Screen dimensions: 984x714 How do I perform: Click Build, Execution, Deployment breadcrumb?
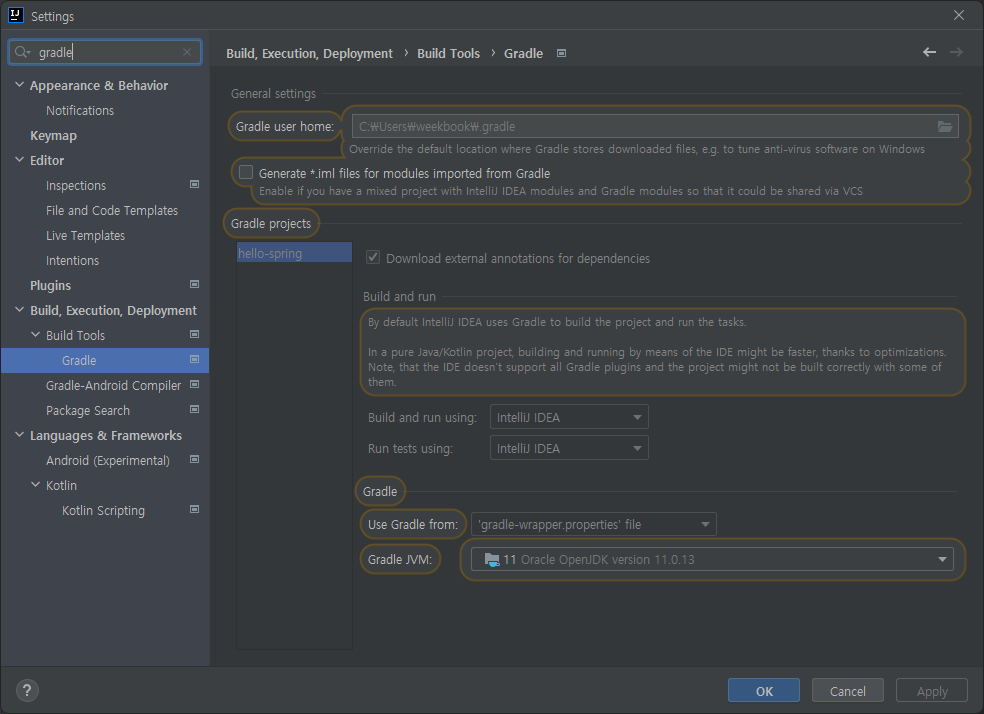click(309, 54)
